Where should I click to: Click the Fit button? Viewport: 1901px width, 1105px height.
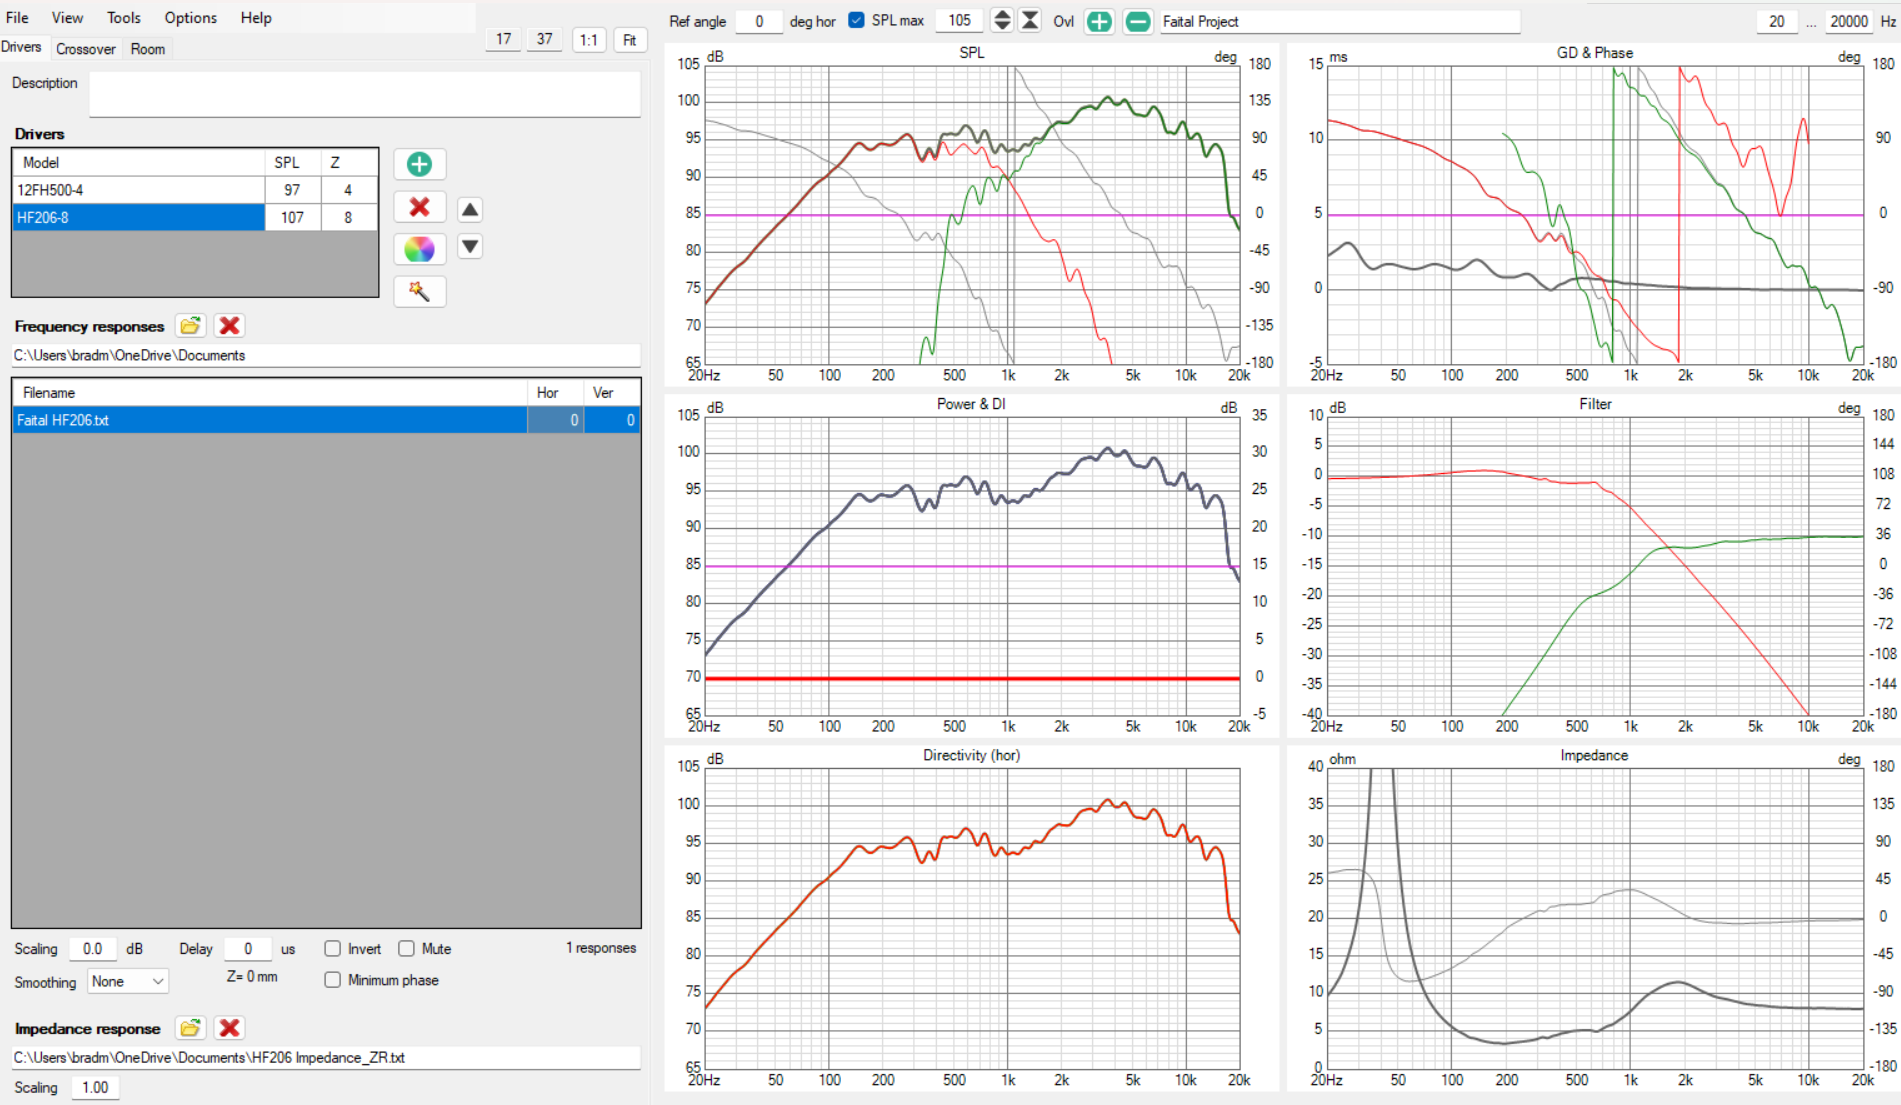(x=630, y=40)
